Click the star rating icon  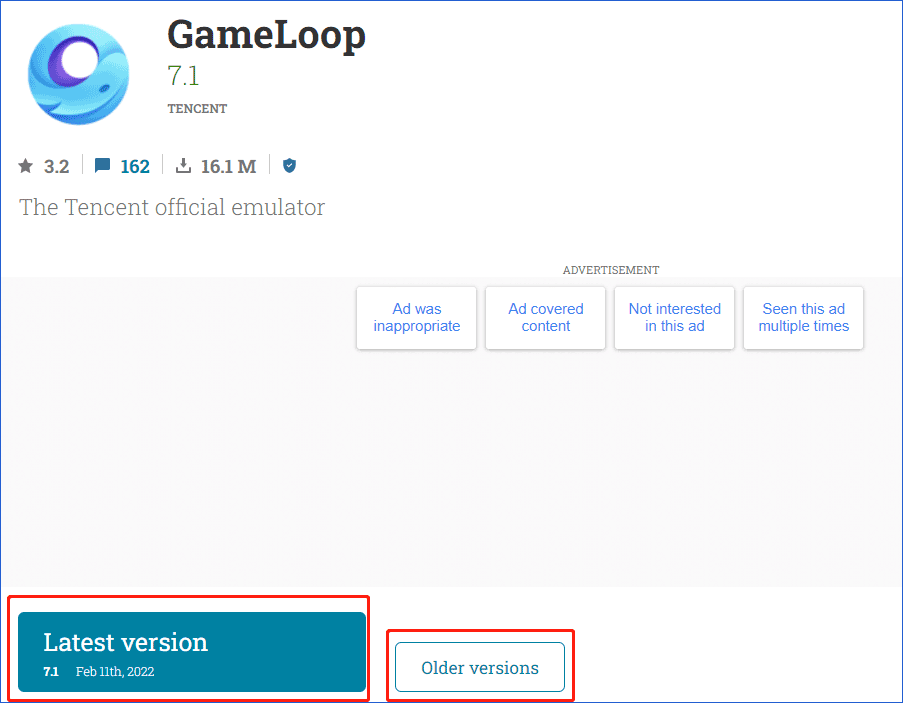(x=25, y=166)
